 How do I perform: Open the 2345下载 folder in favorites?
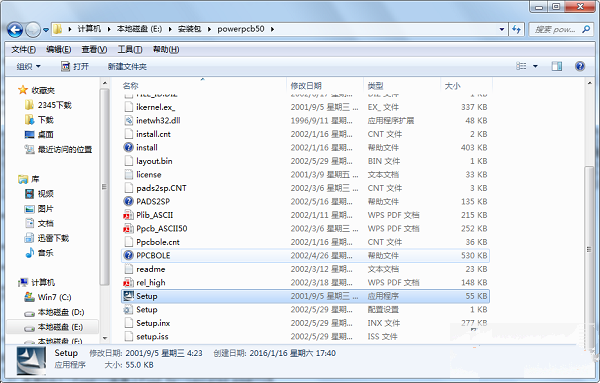[54, 105]
